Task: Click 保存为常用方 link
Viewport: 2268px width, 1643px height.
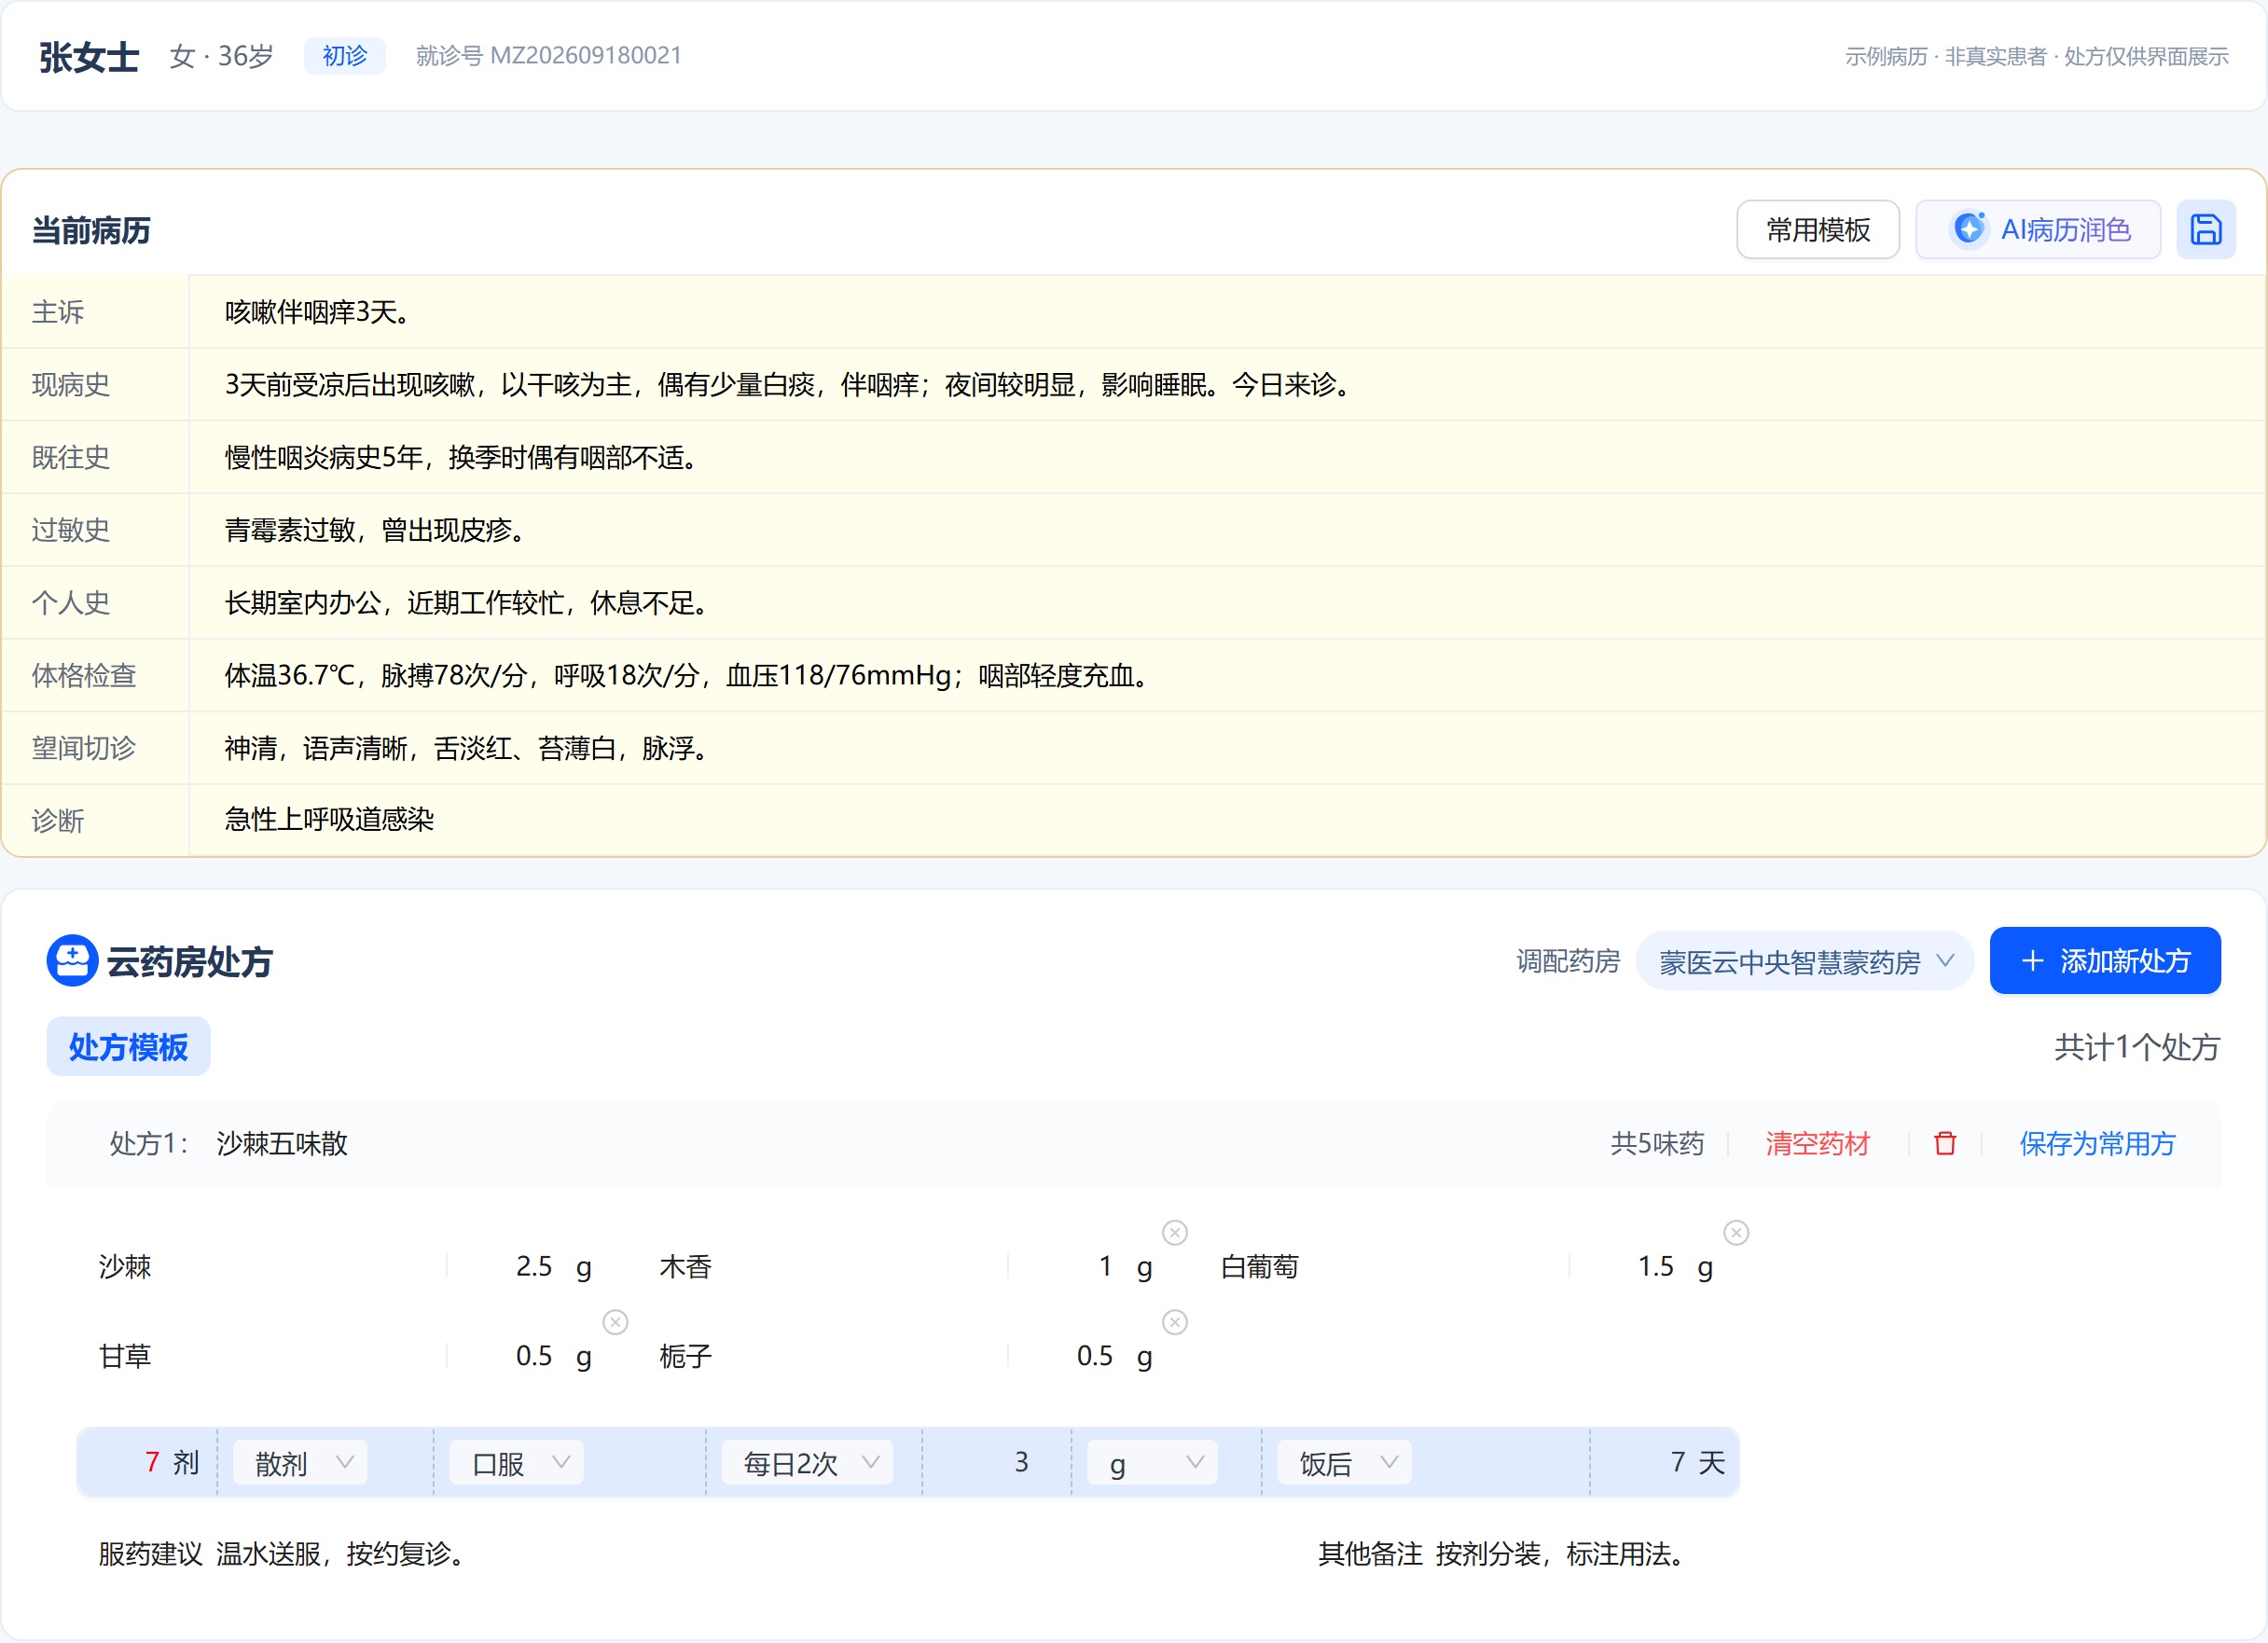Action: click(2097, 1143)
